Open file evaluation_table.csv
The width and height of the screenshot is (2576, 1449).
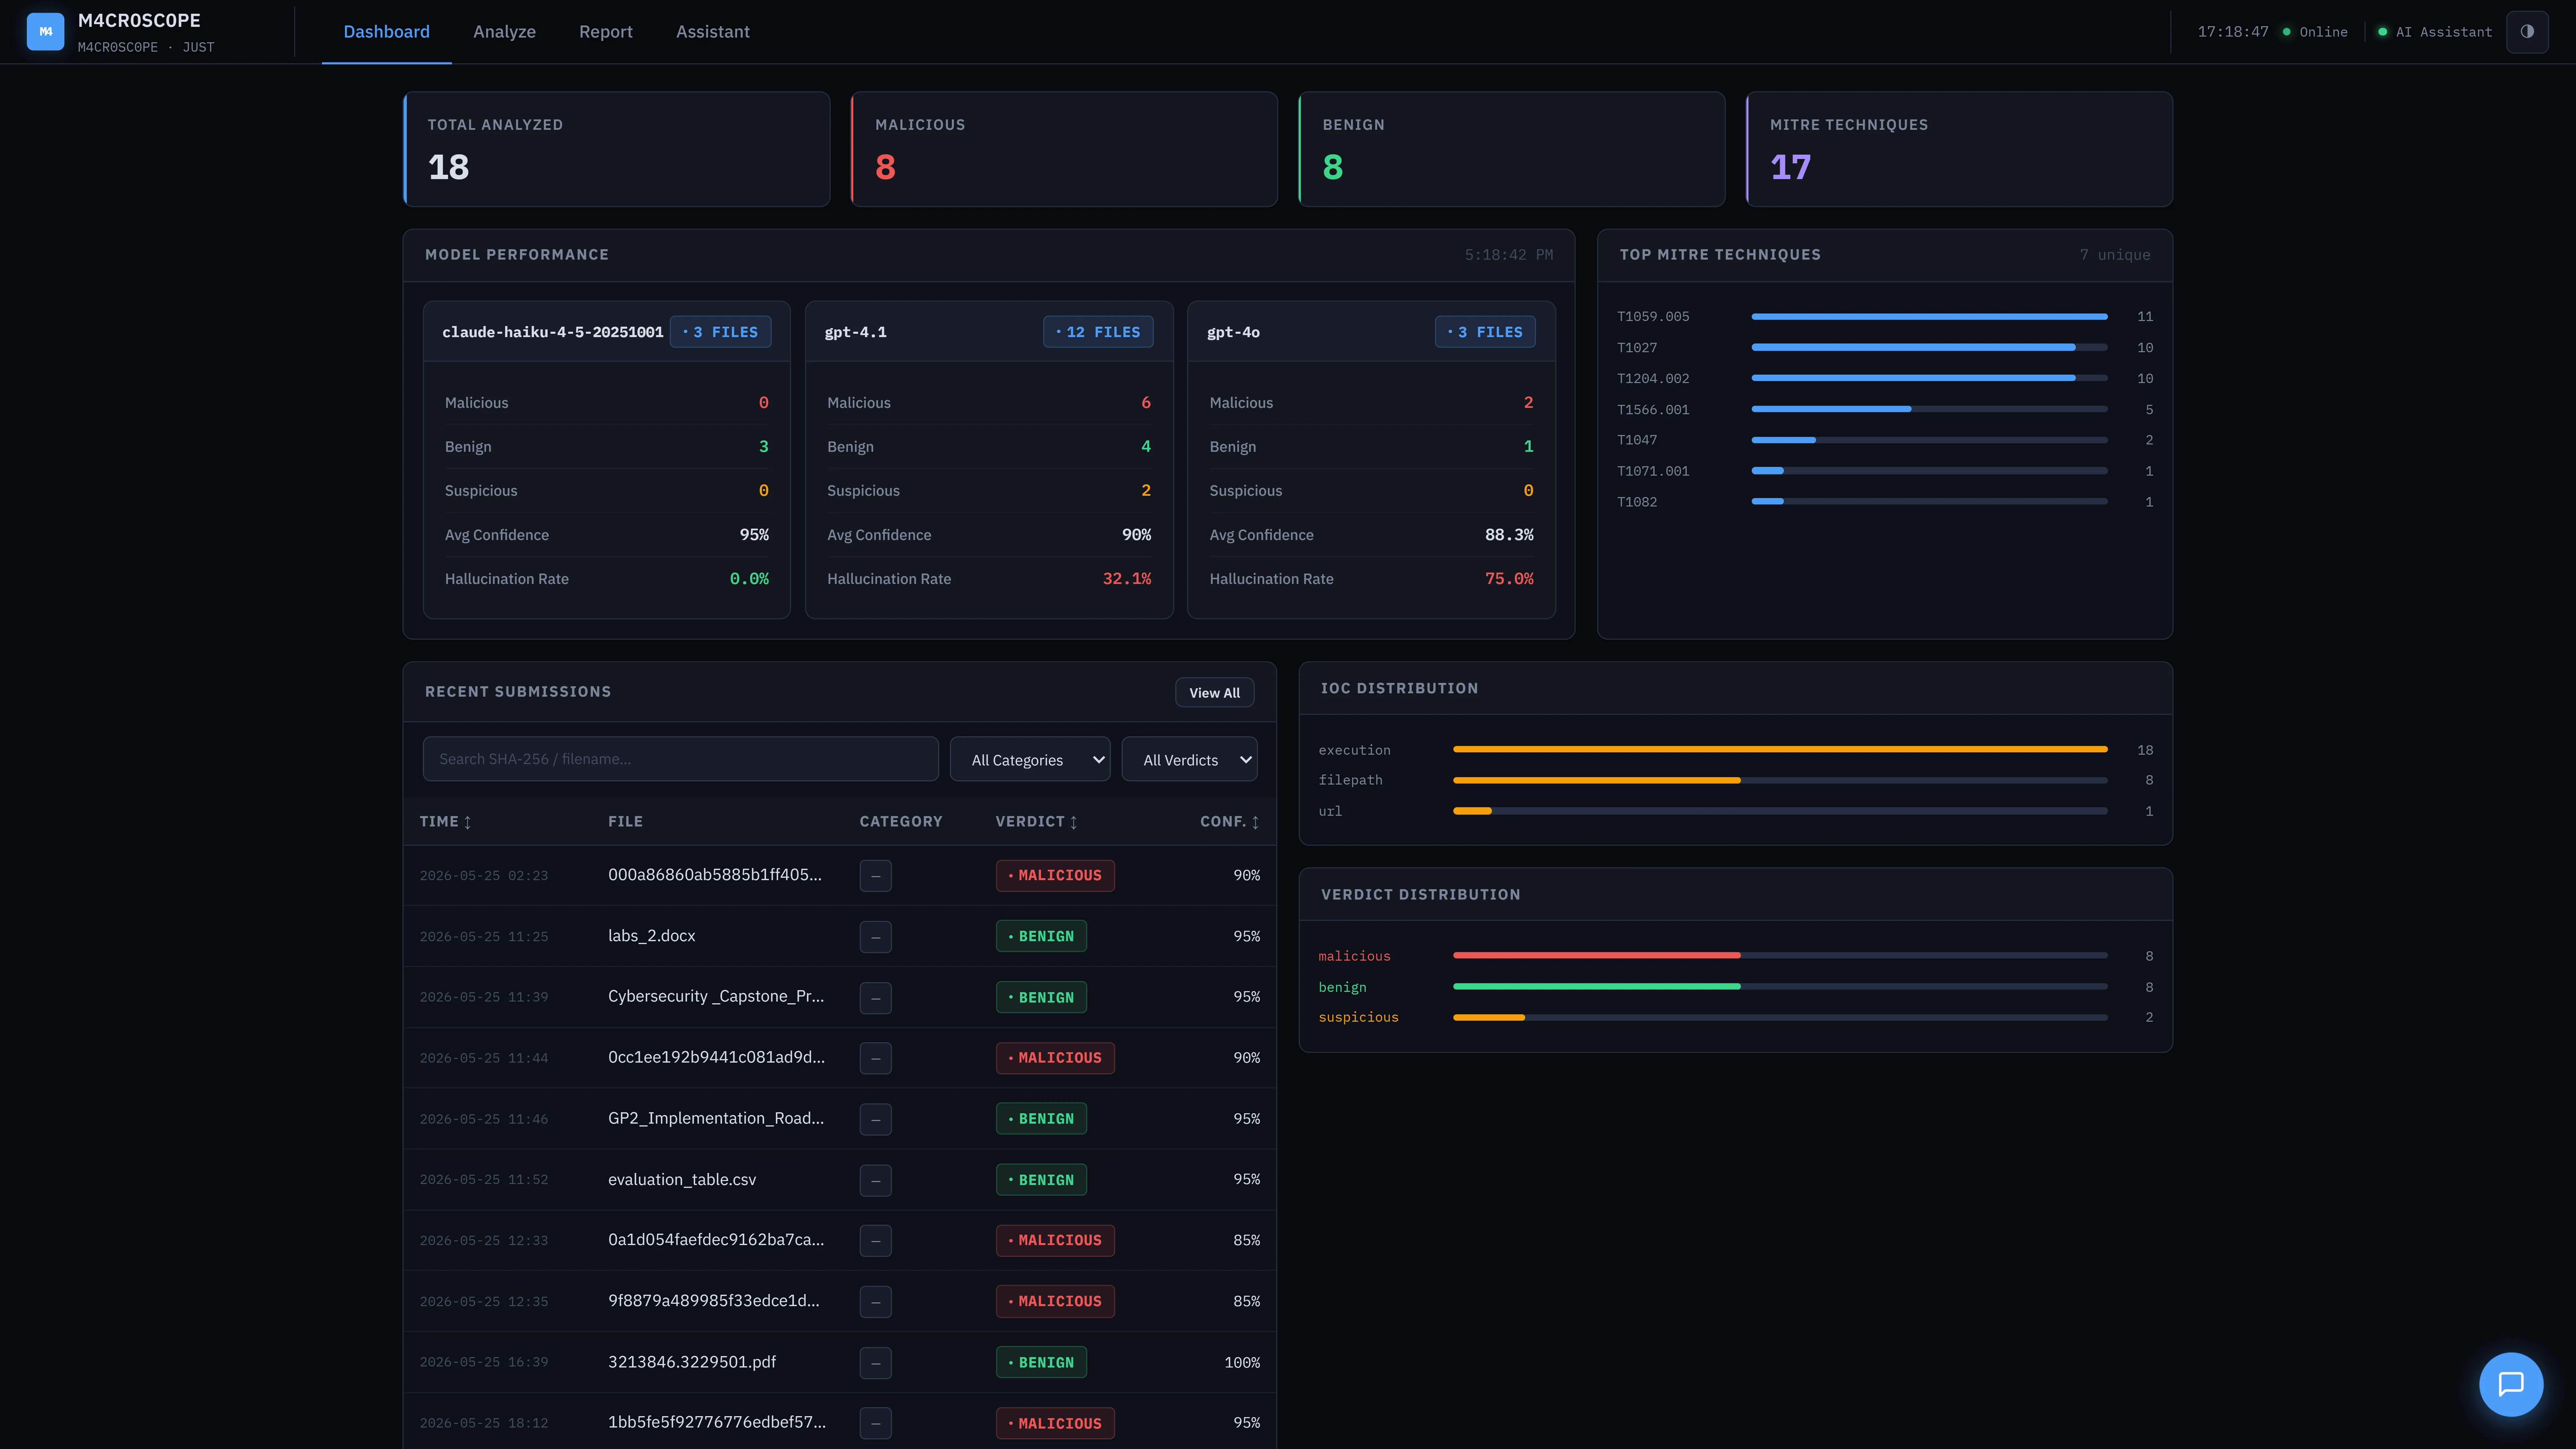point(682,1180)
